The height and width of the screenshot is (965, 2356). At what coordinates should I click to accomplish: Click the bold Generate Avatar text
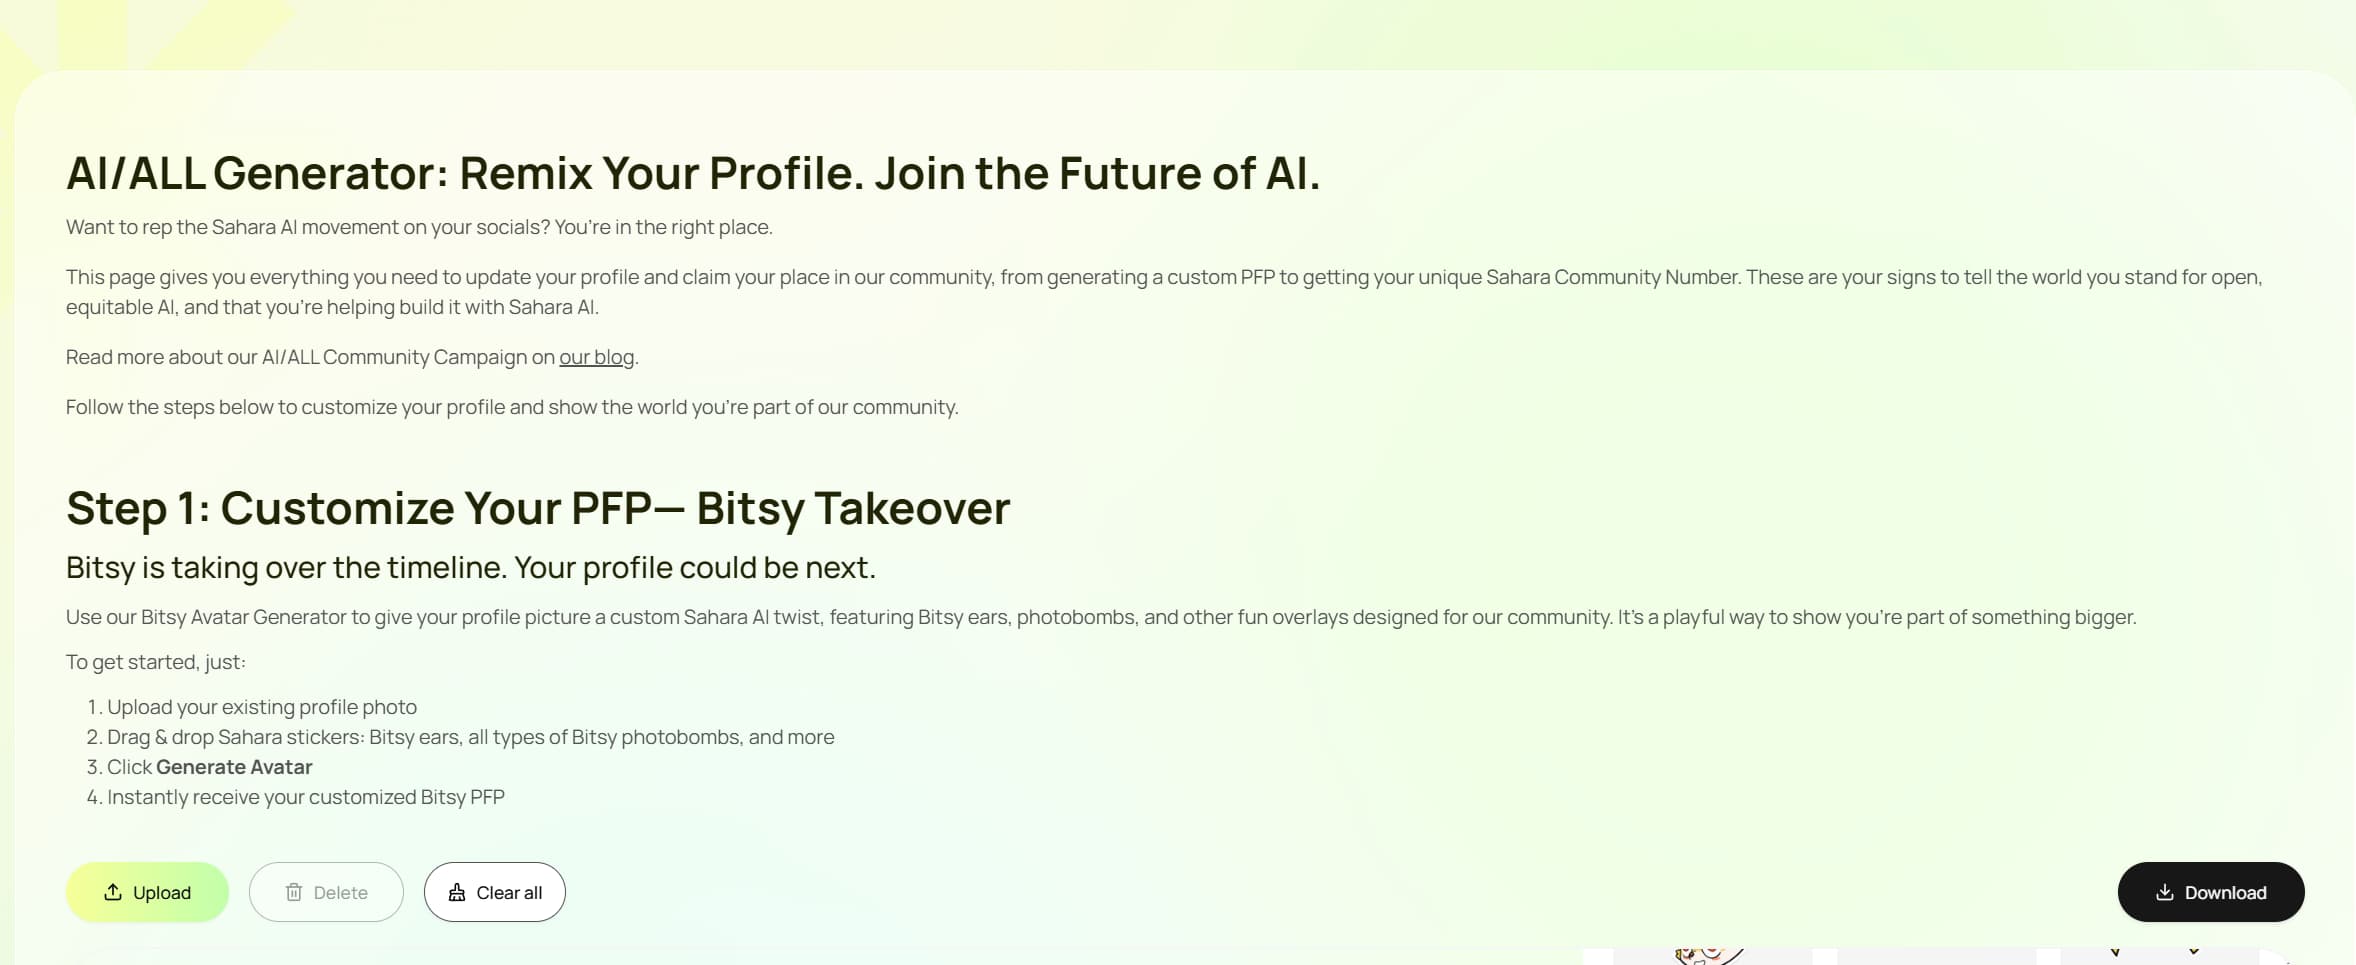pyautogui.click(x=234, y=767)
